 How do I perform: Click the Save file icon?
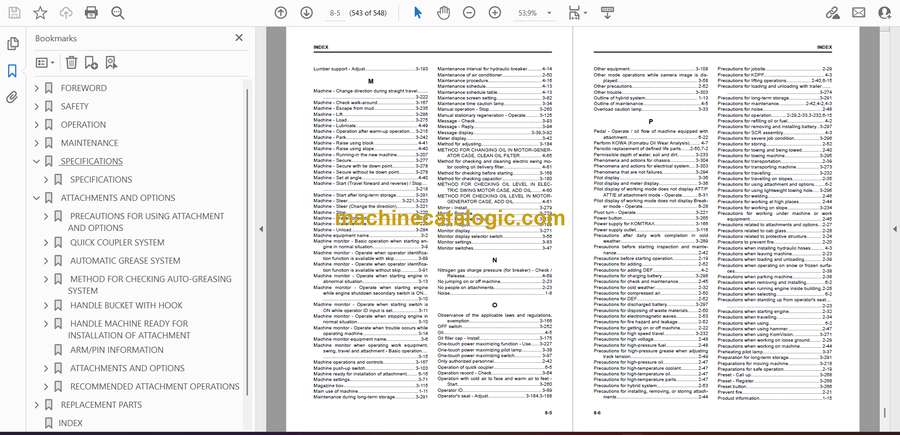14,13
